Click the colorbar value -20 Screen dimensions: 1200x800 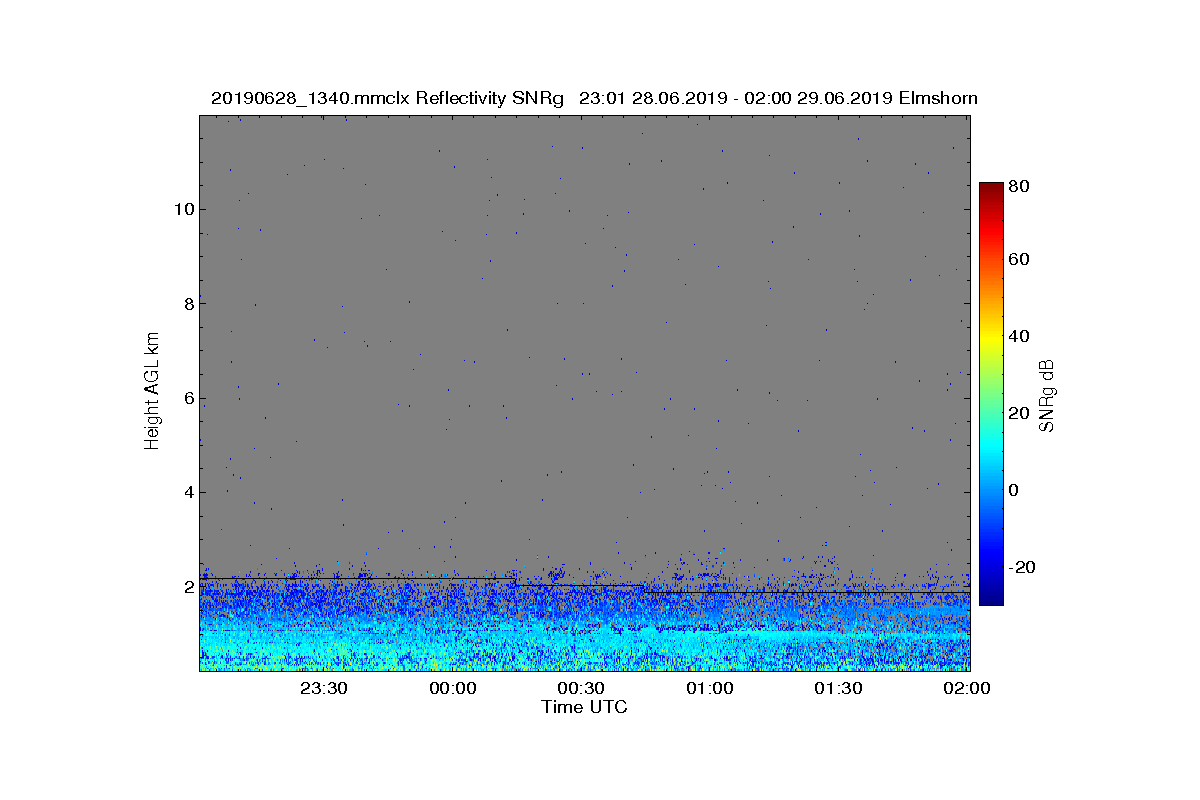(1022, 567)
